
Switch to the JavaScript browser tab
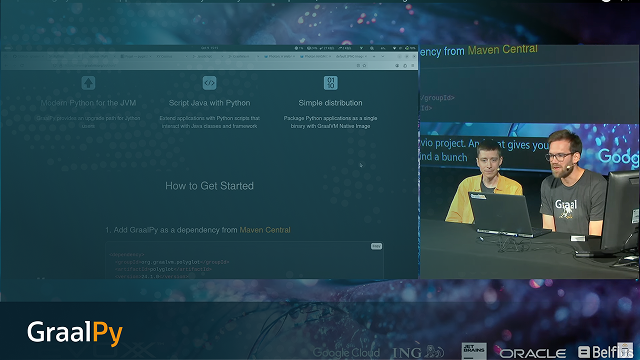point(207,56)
